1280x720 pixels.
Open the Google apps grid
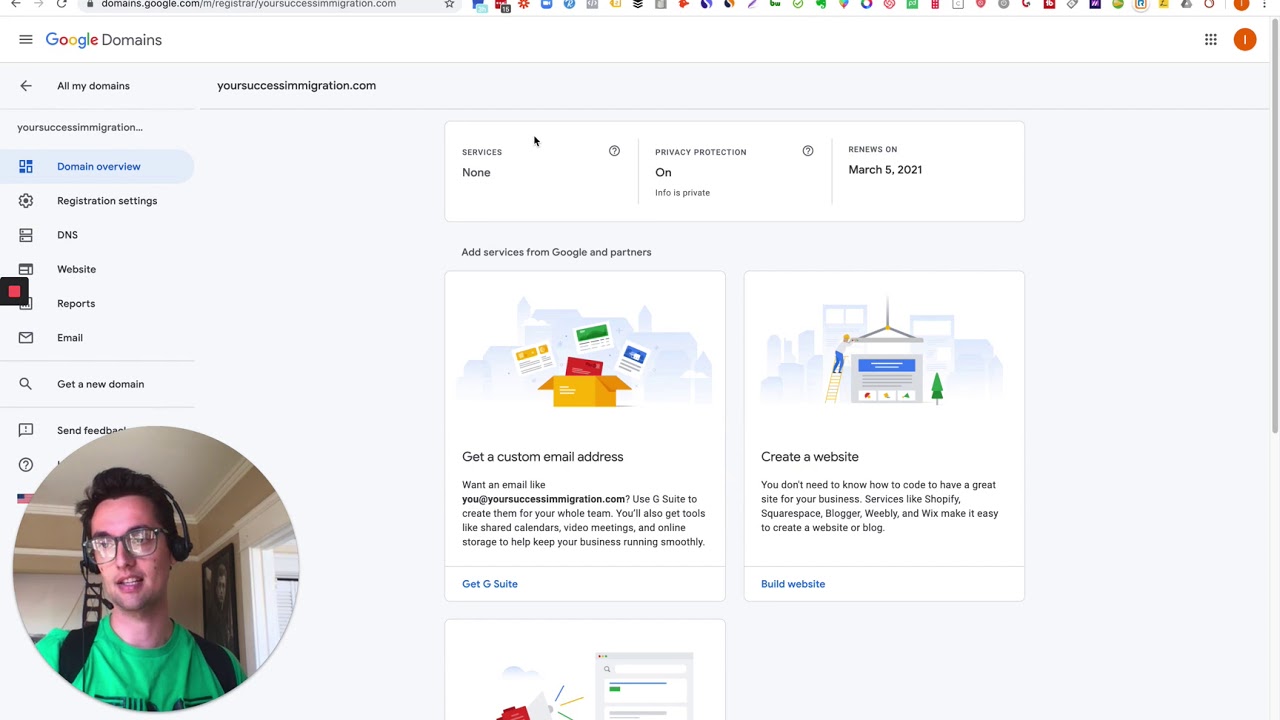coord(1211,40)
